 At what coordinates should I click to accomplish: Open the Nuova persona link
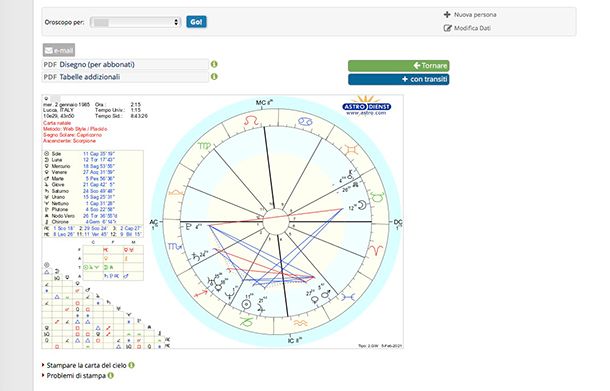click(475, 15)
